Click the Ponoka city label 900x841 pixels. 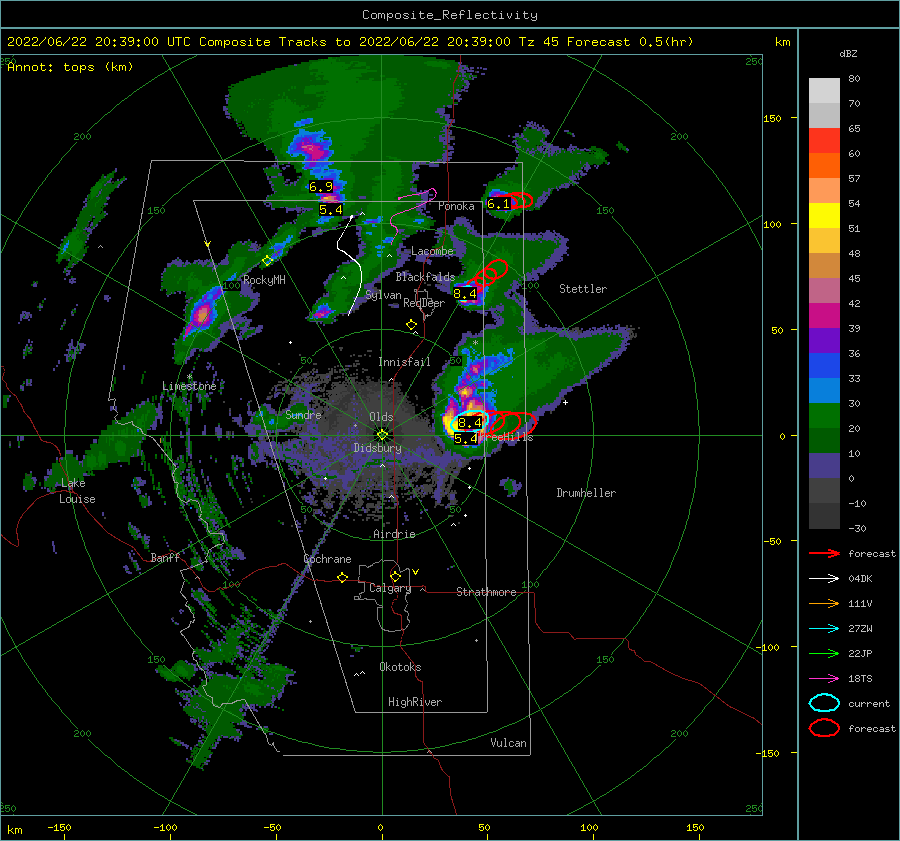[x=456, y=206]
